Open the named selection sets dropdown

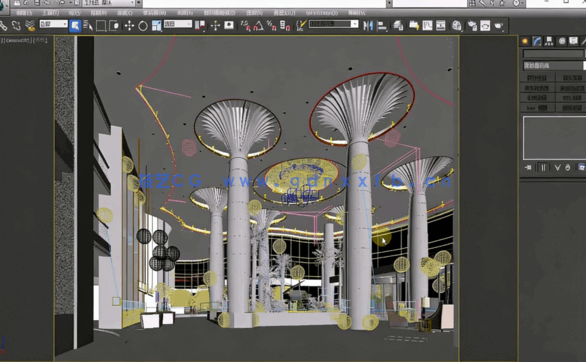coord(333,24)
